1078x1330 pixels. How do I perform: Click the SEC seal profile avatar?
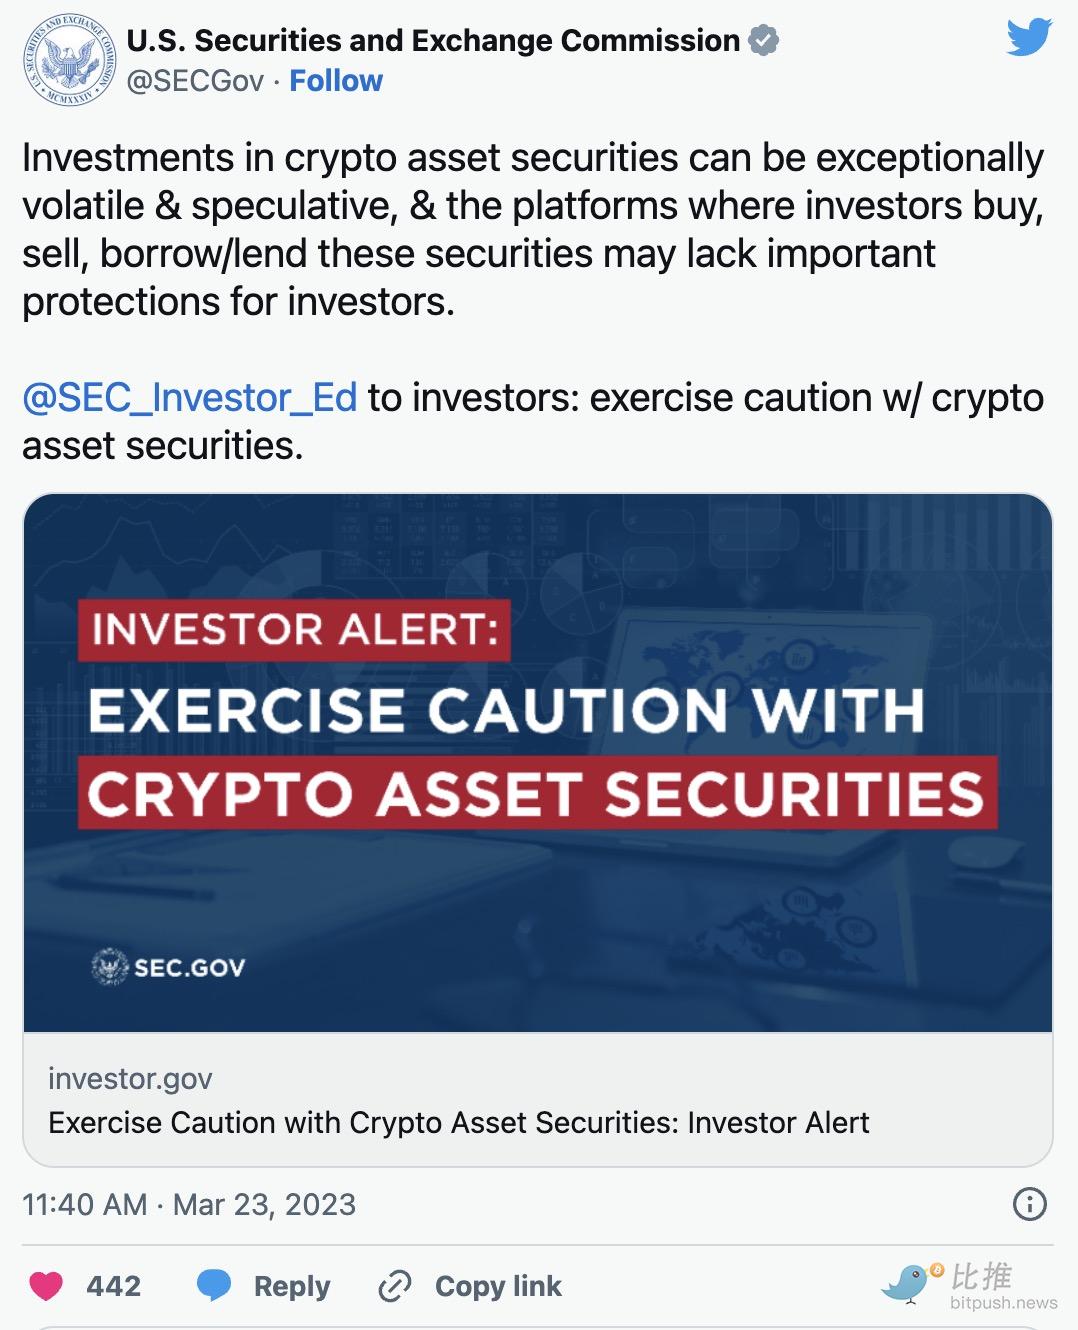click(68, 61)
